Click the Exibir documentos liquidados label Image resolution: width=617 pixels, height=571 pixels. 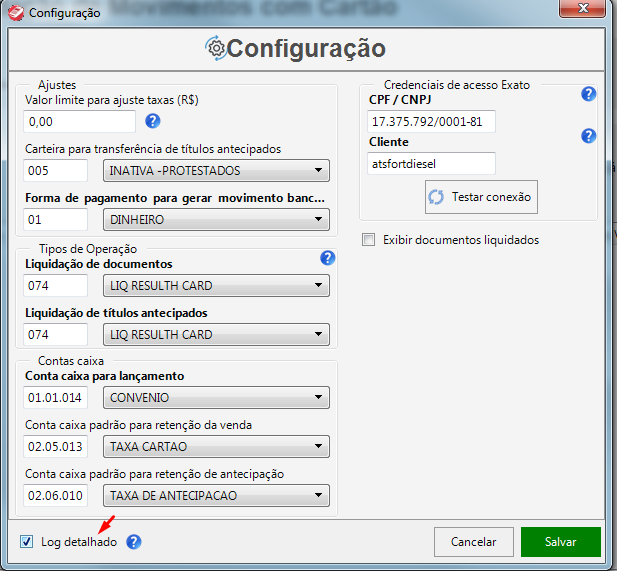click(461, 240)
